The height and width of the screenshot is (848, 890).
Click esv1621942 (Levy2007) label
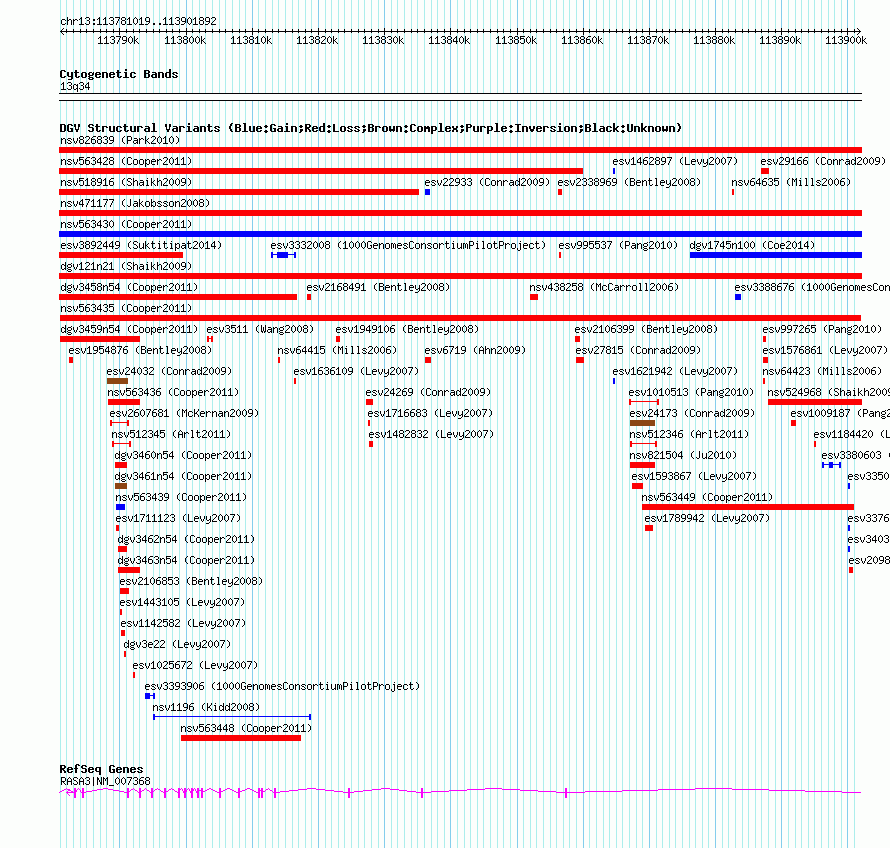pos(675,371)
